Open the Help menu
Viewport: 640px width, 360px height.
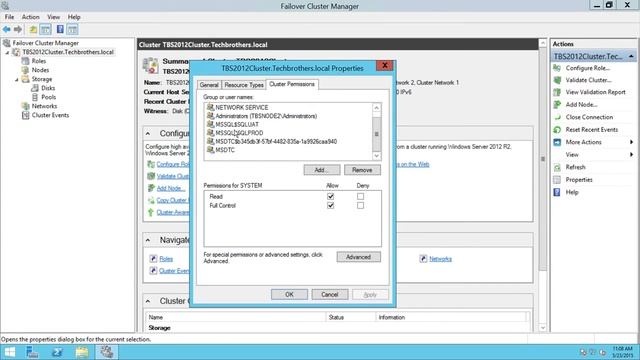[x=74, y=17]
